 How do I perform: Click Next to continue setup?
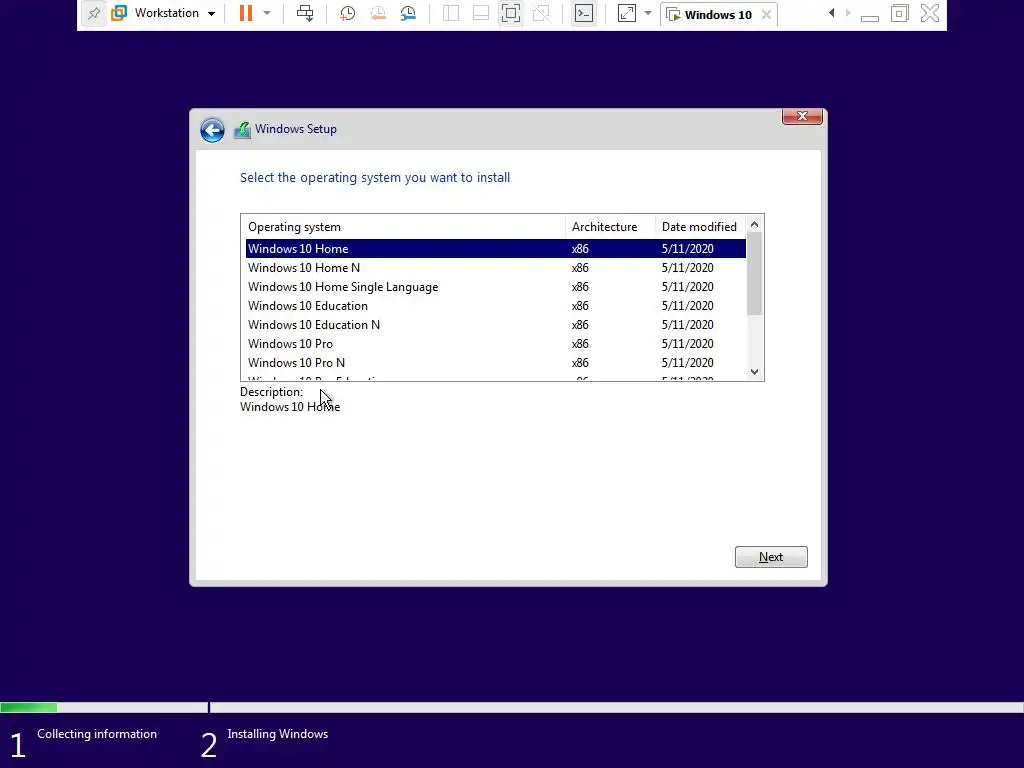771,557
